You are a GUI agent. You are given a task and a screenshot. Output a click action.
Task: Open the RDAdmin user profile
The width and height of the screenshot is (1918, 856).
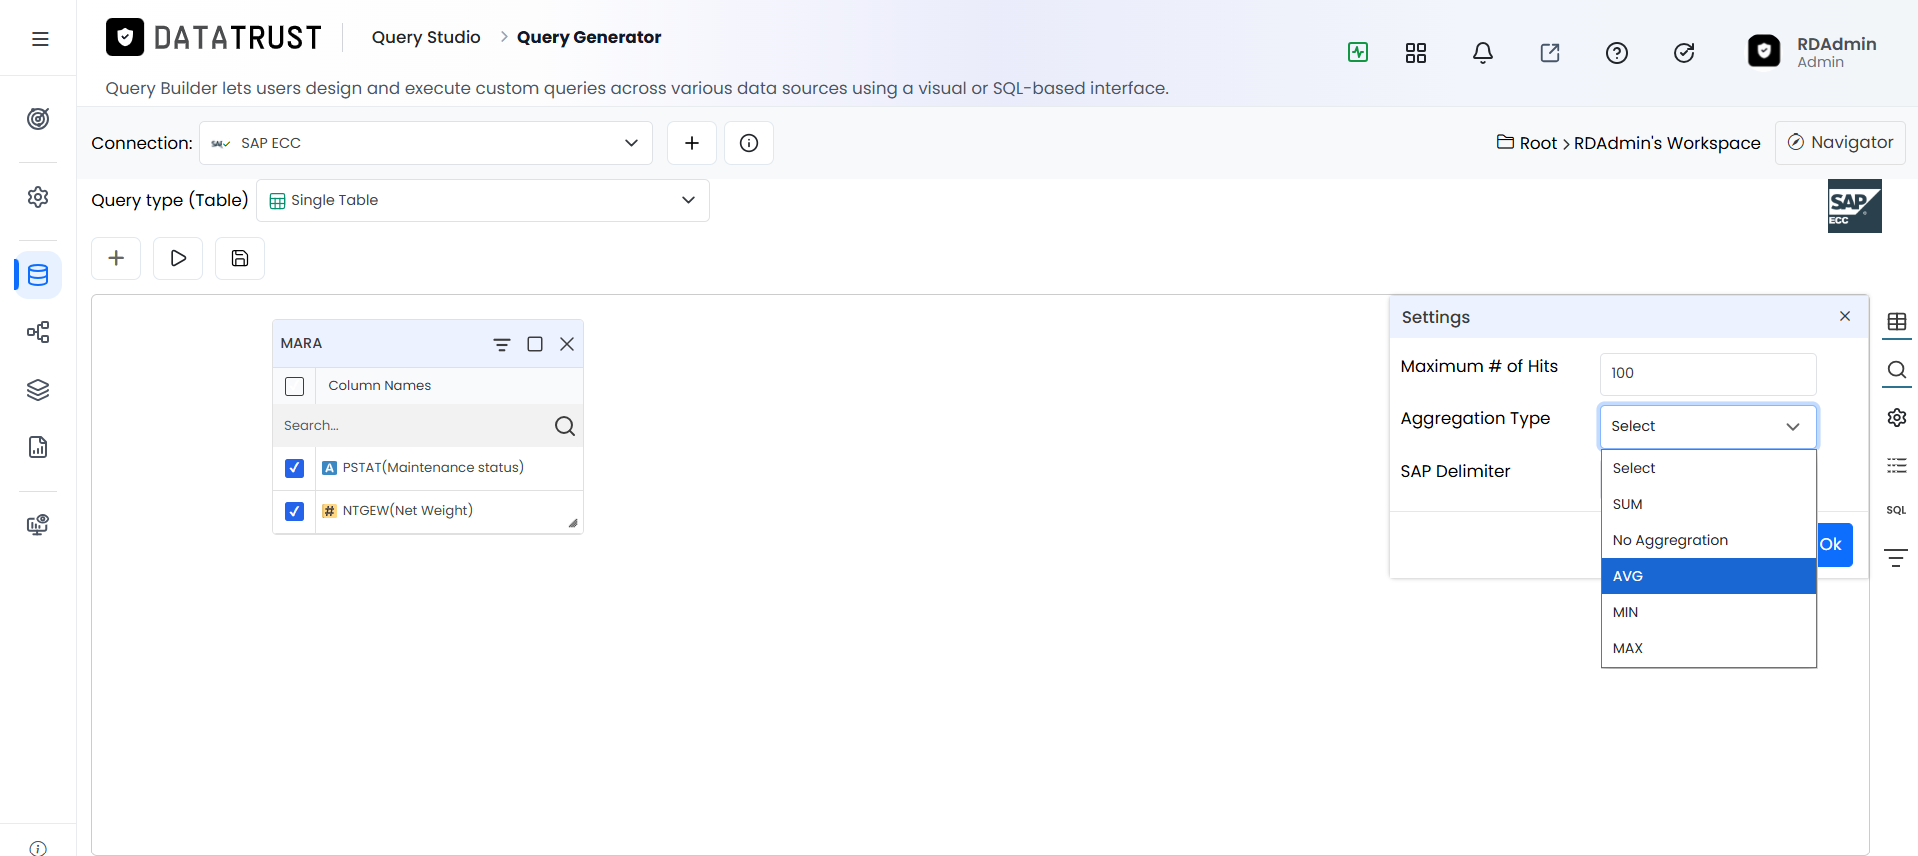(x=1812, y=52)
